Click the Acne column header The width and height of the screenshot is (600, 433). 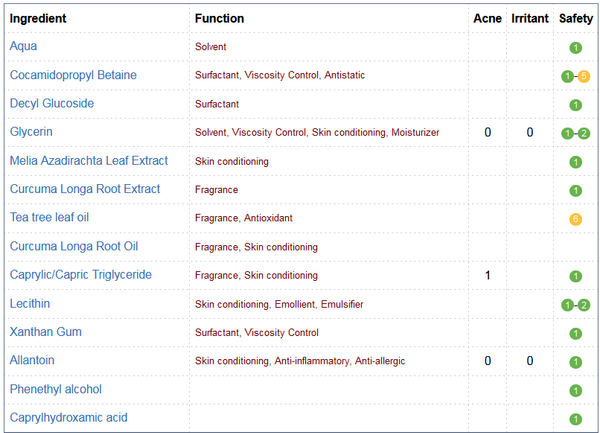(487, 18)
